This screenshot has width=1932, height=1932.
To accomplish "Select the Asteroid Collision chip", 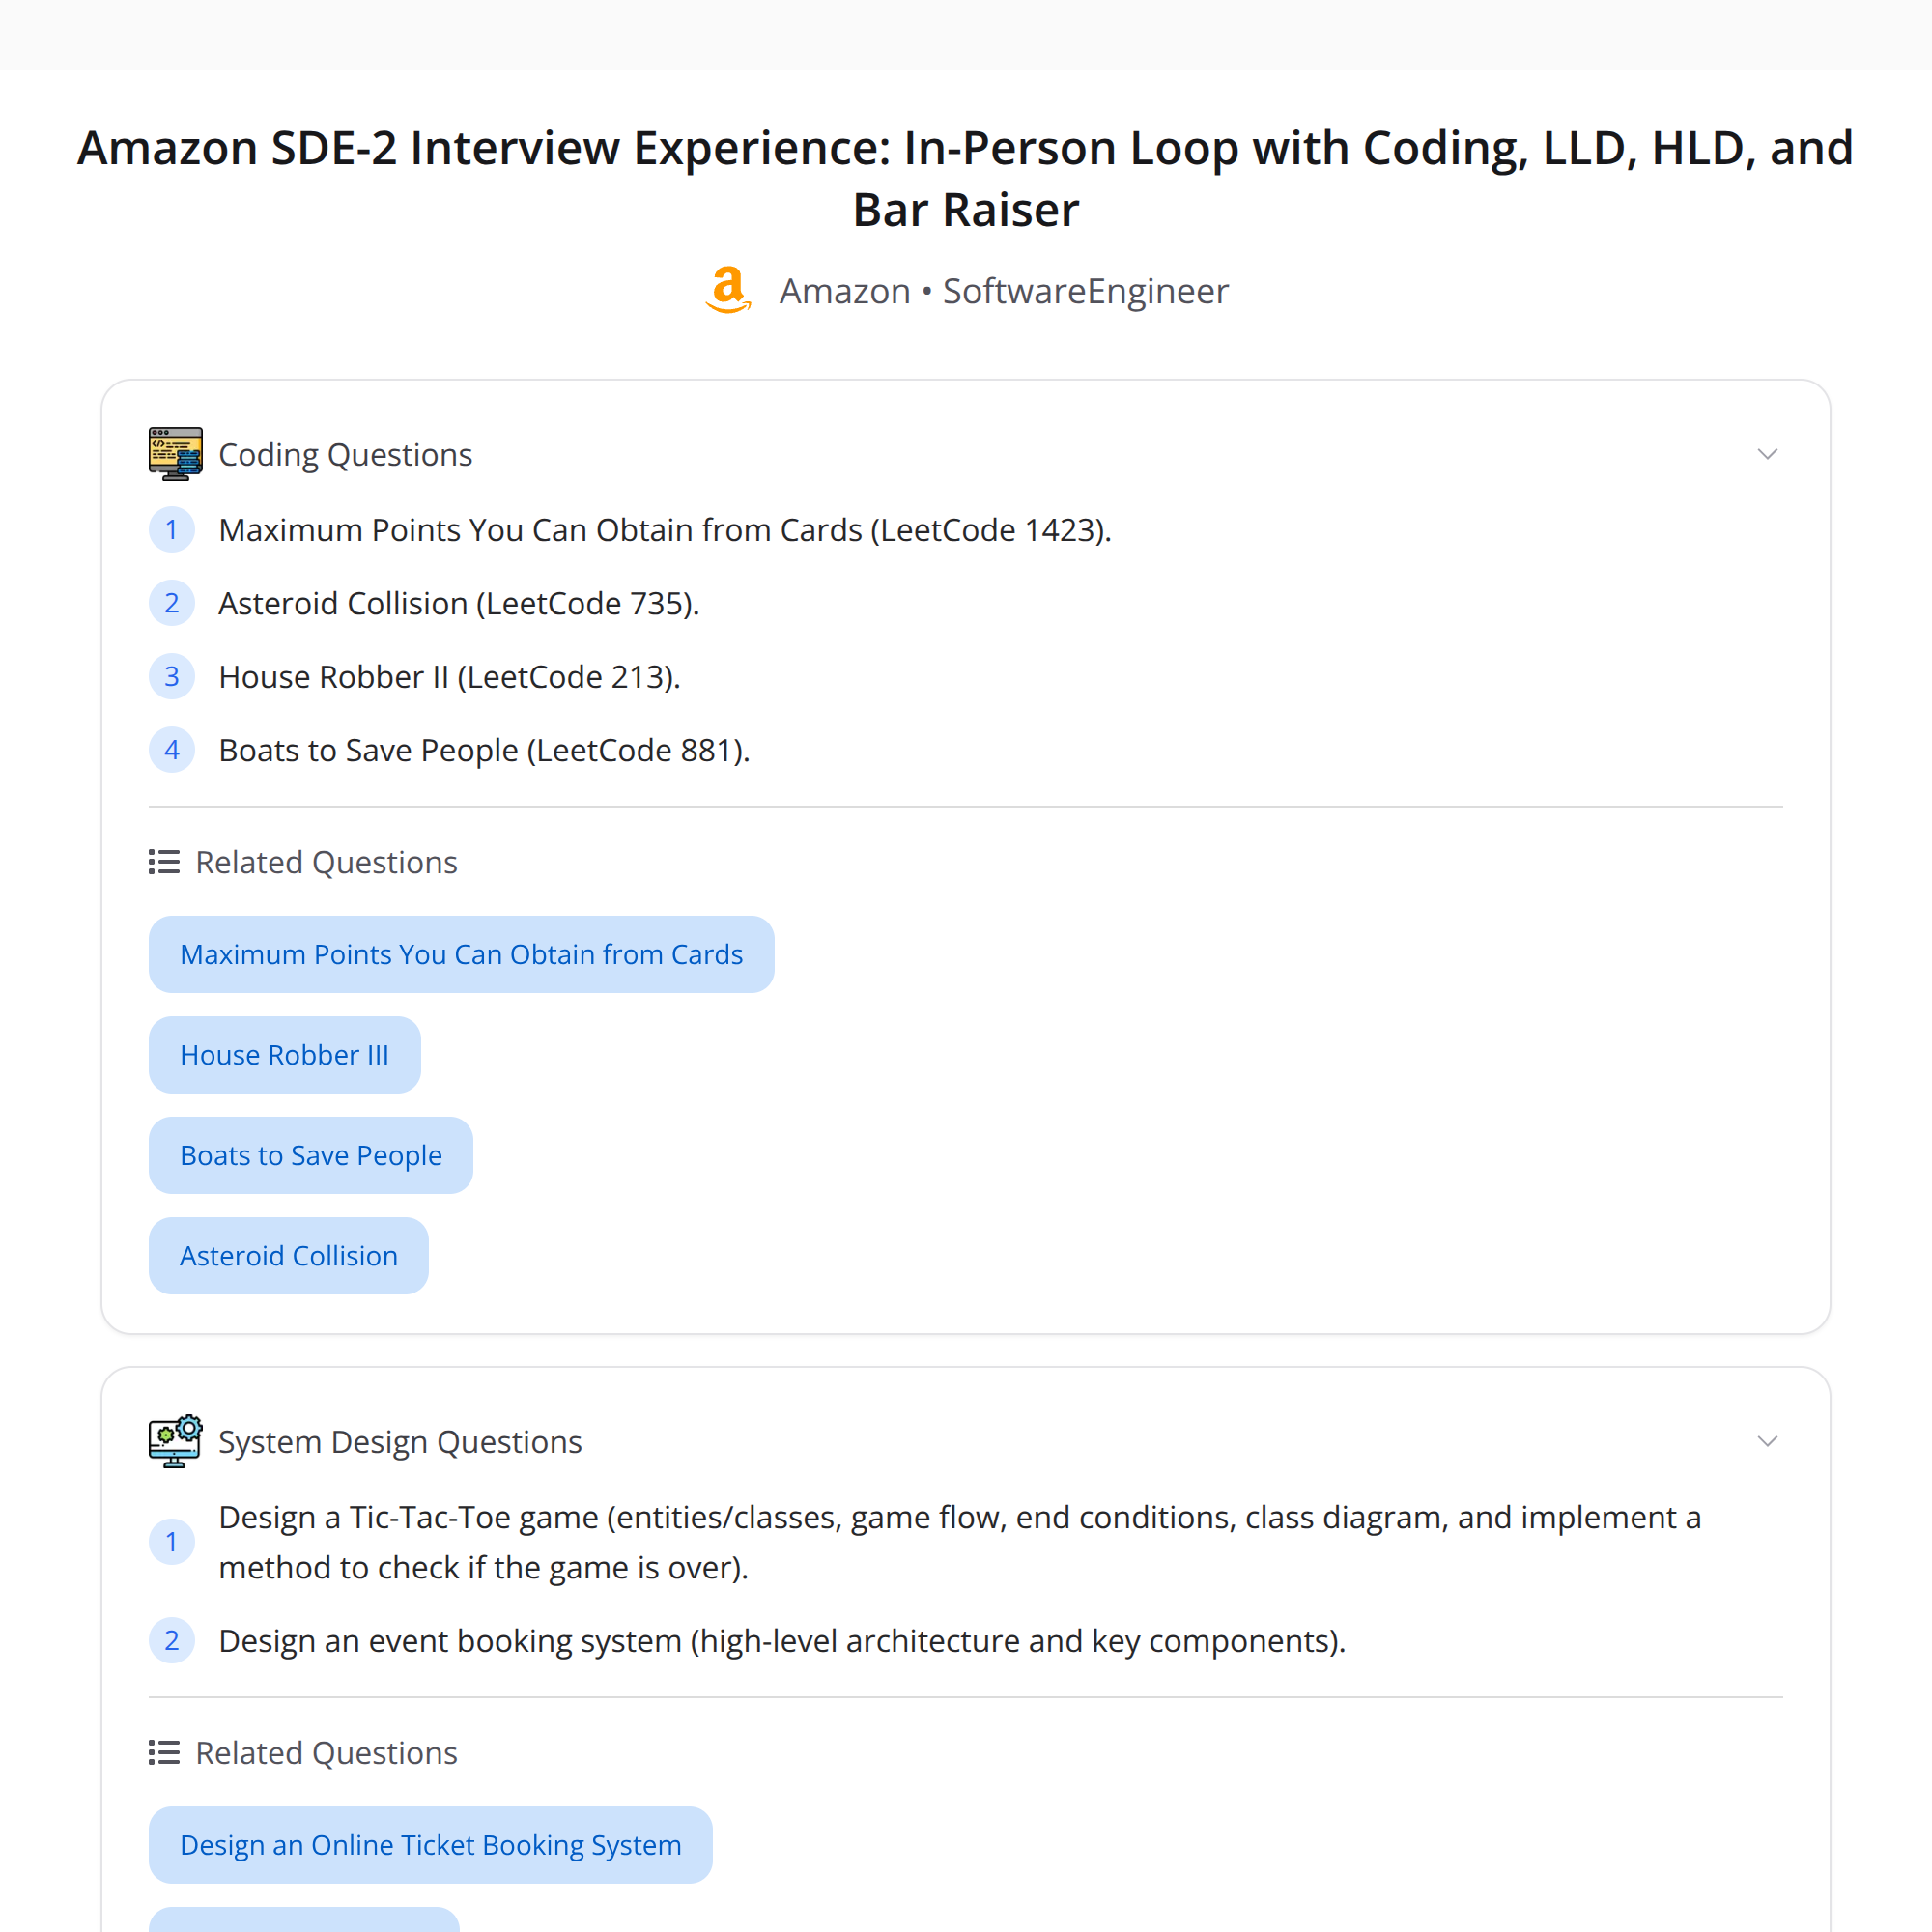I will [x=288, y=1255].
